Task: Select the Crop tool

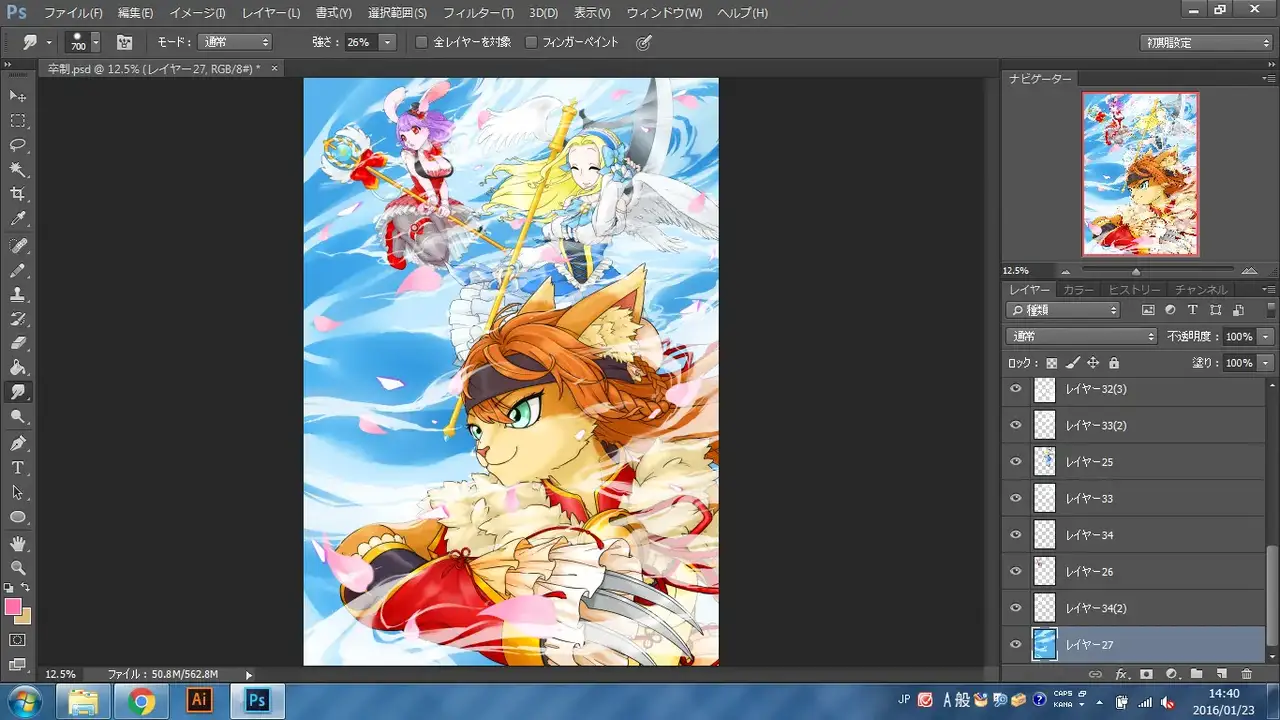Action: (18, 194)
